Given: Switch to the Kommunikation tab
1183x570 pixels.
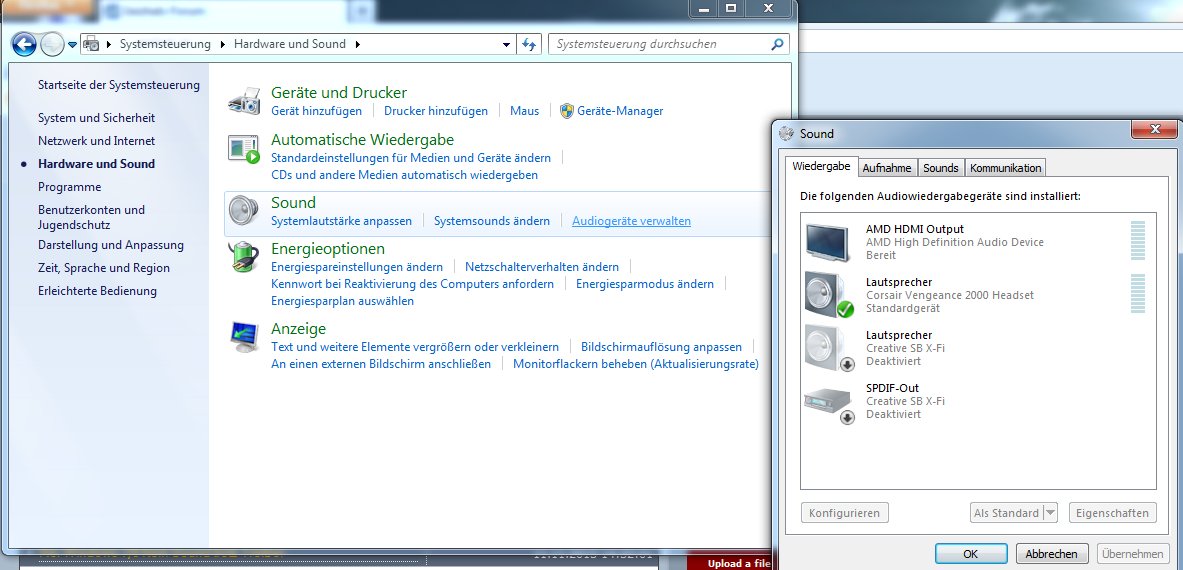Looking at the screenshot, I should click(x=1006, y=168).
